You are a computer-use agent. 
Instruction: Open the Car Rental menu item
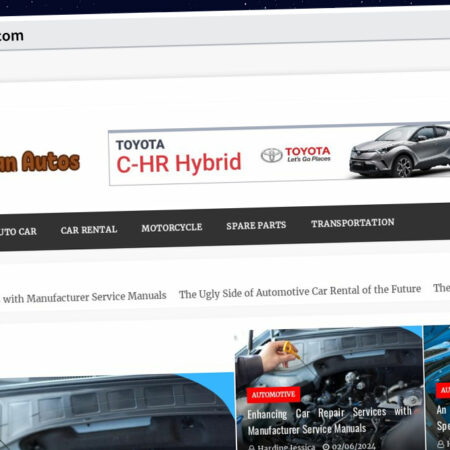pyautogui.click(x=89, y=230)
